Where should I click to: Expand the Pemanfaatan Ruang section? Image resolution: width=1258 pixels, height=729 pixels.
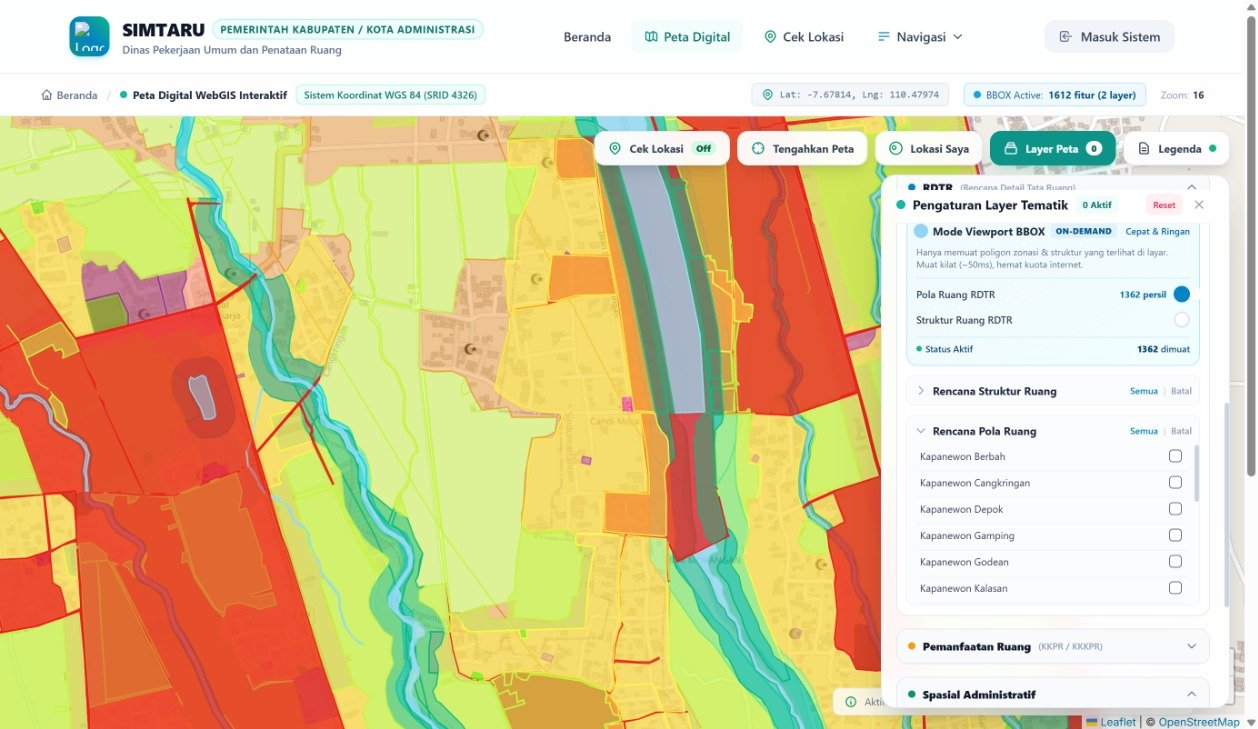[x=1191, y=647]
